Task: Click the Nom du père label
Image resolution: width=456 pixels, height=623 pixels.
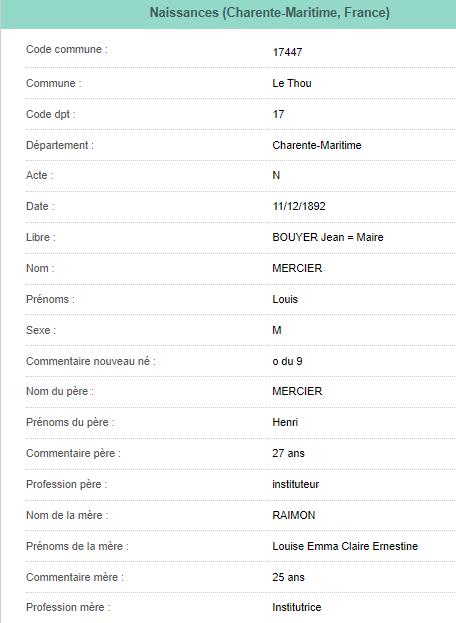Action: 60,391
